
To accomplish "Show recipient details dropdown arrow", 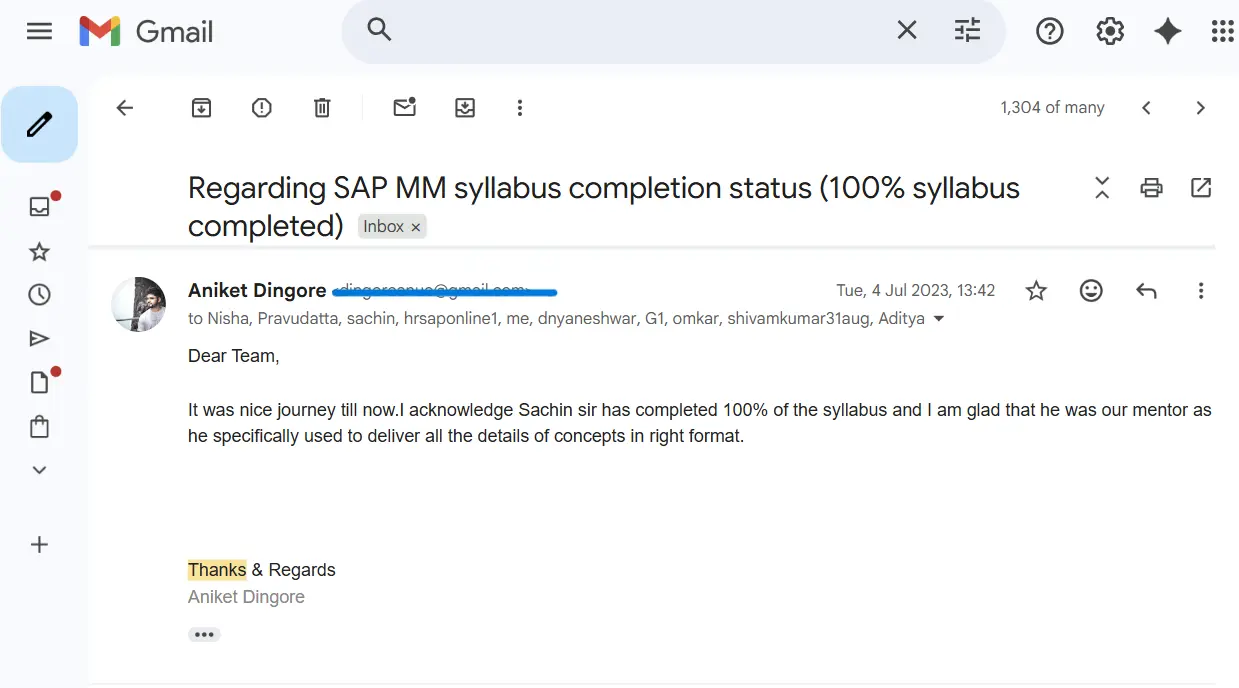I will coord(938,319).
